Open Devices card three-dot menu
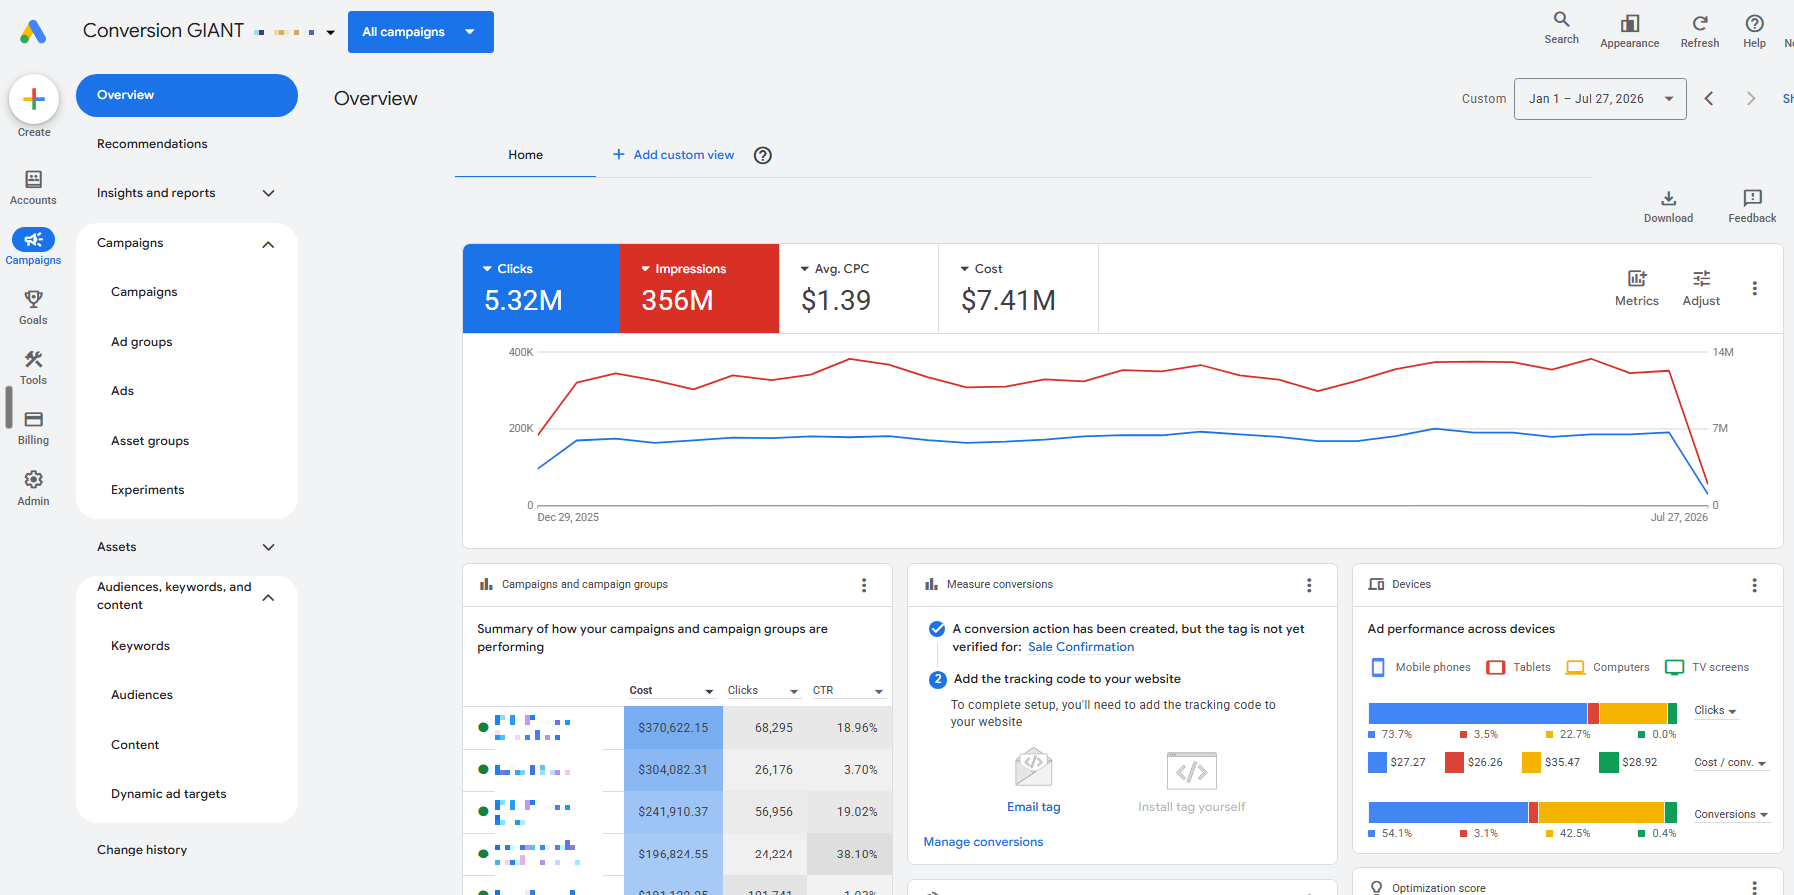 (1754, 585)
